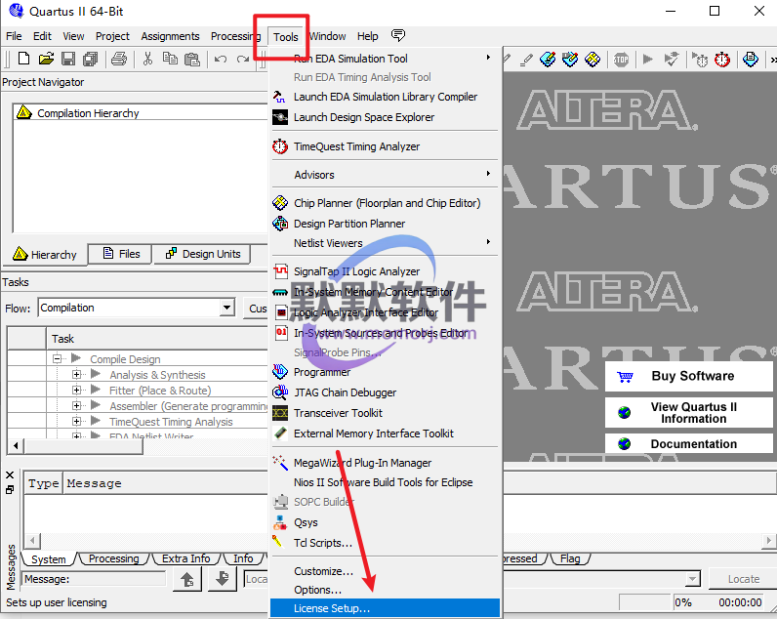Click the Save toolbar icon
The width and height of the screenshot is (777, 619).
(x=68, y=59)
